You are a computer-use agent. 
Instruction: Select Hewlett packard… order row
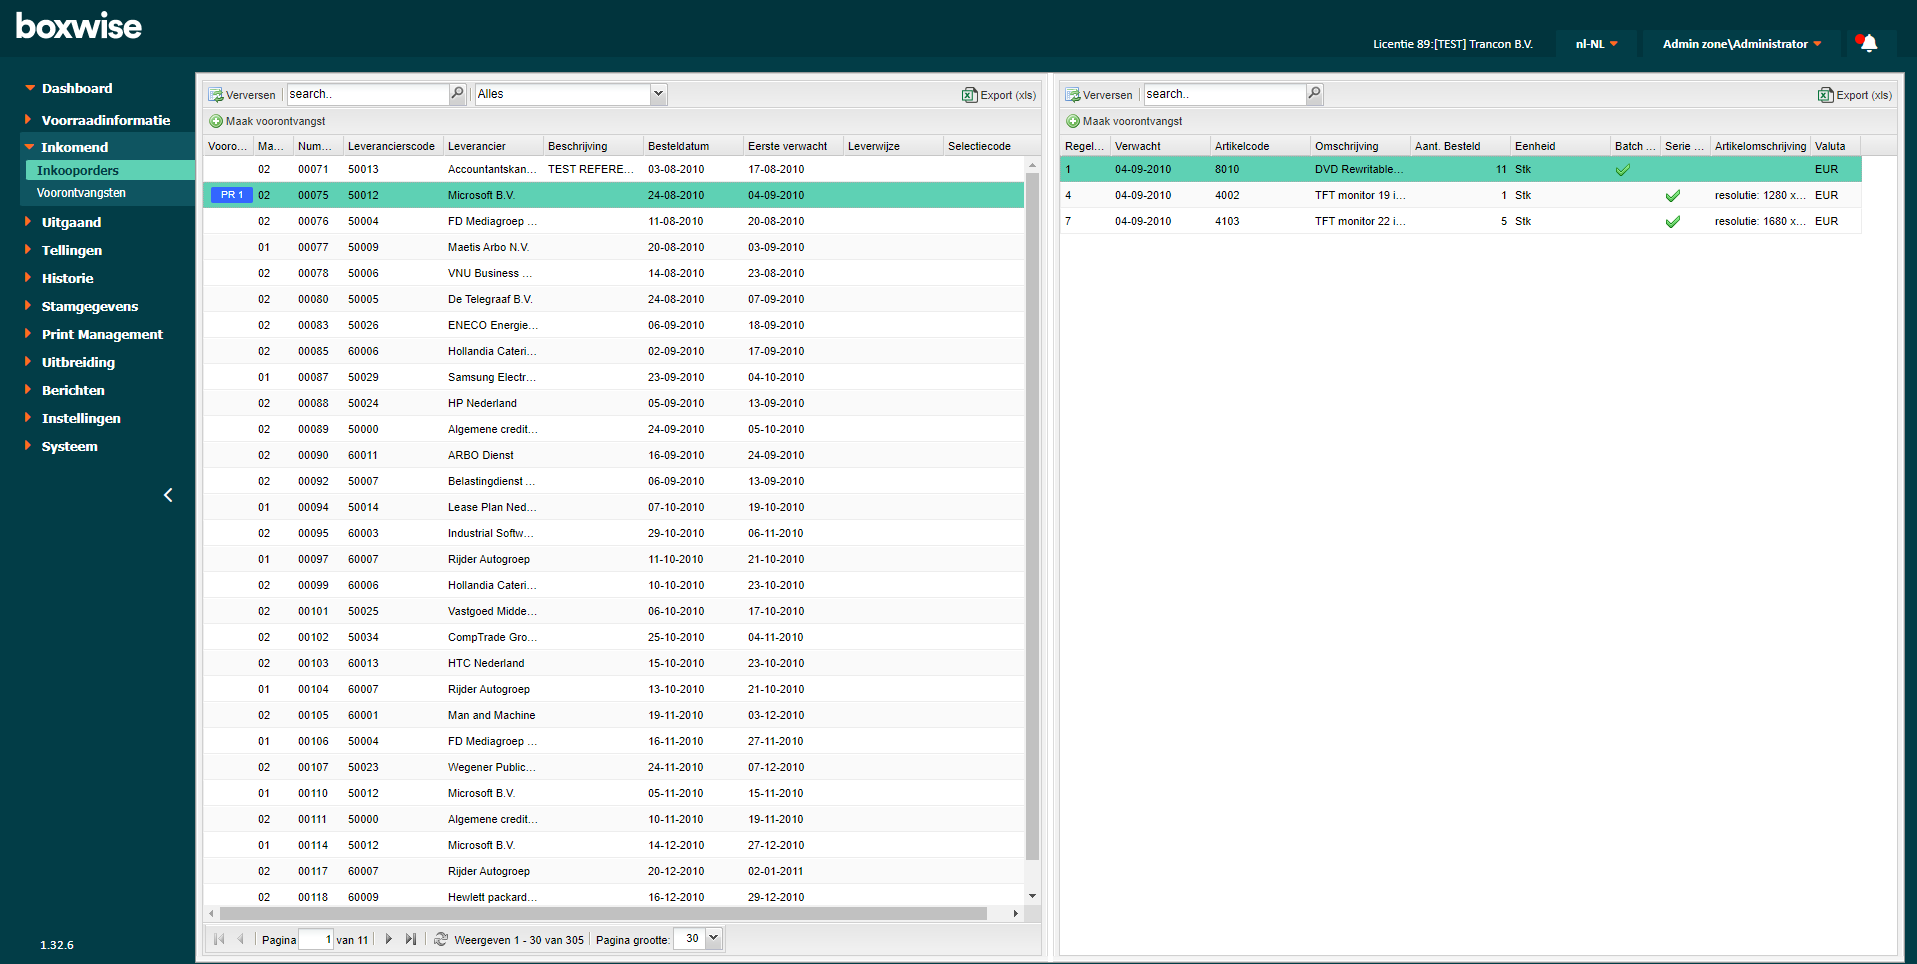point(614,897)
